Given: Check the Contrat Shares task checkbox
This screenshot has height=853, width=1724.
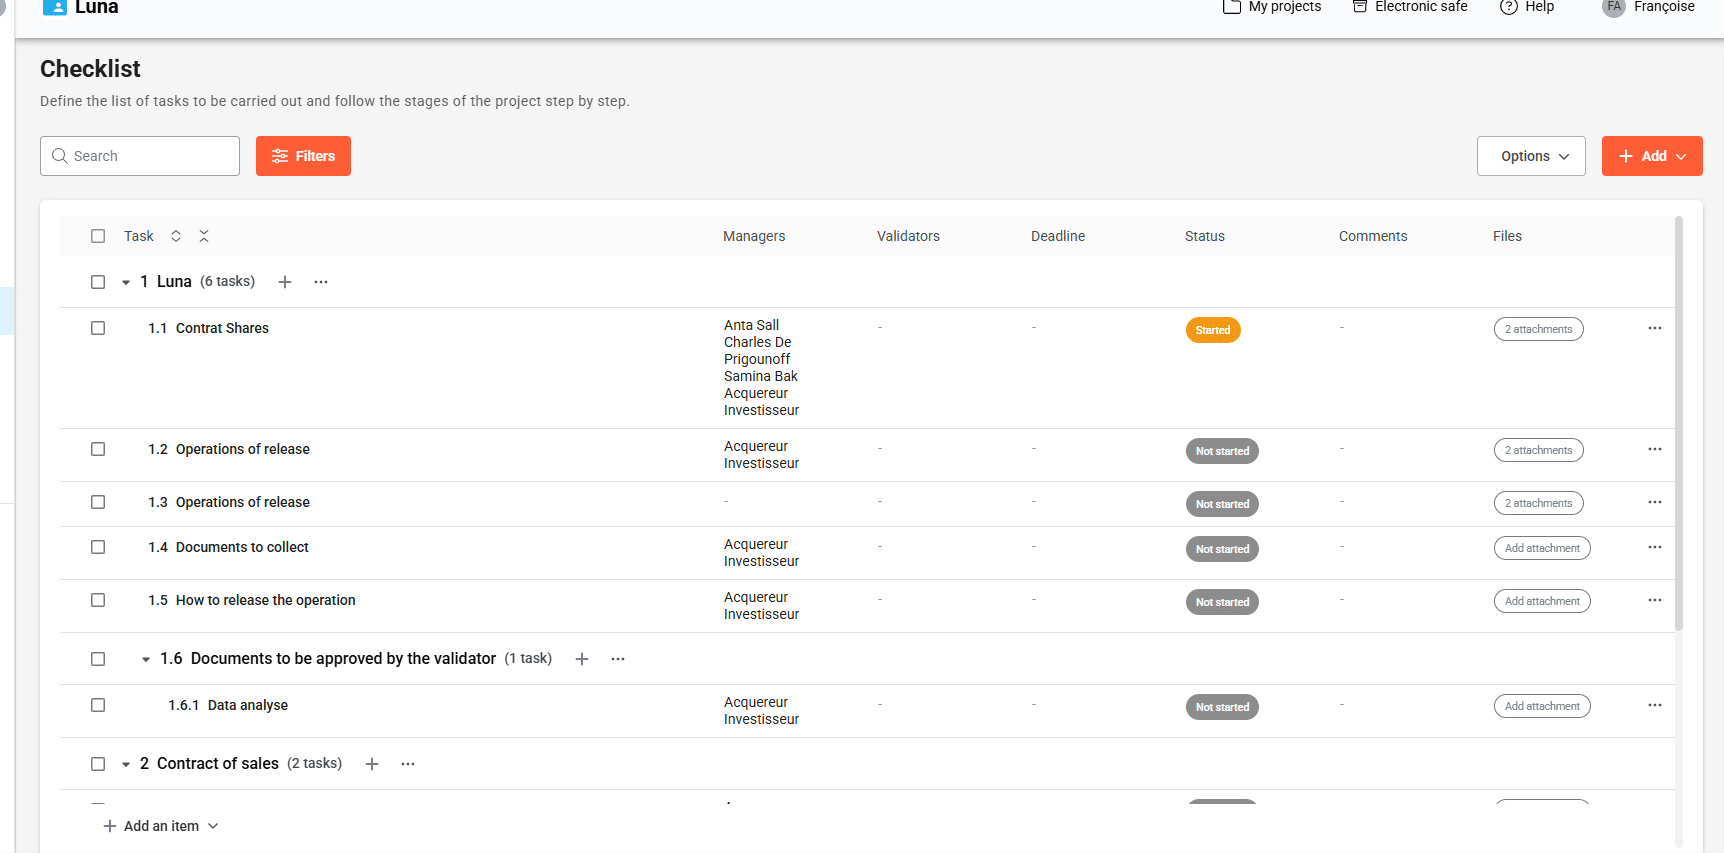Looking at the screenshot, I should pyautogui.click(x=98, y=328).
